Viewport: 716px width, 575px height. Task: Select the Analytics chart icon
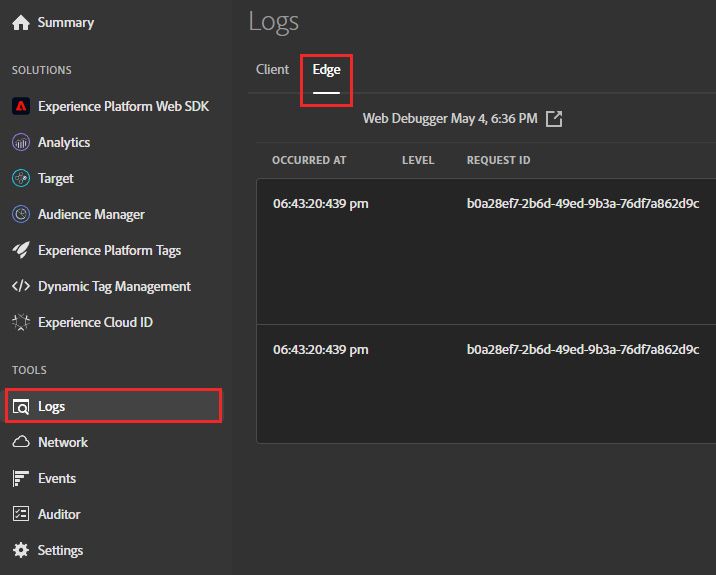[x=21, y=142]
